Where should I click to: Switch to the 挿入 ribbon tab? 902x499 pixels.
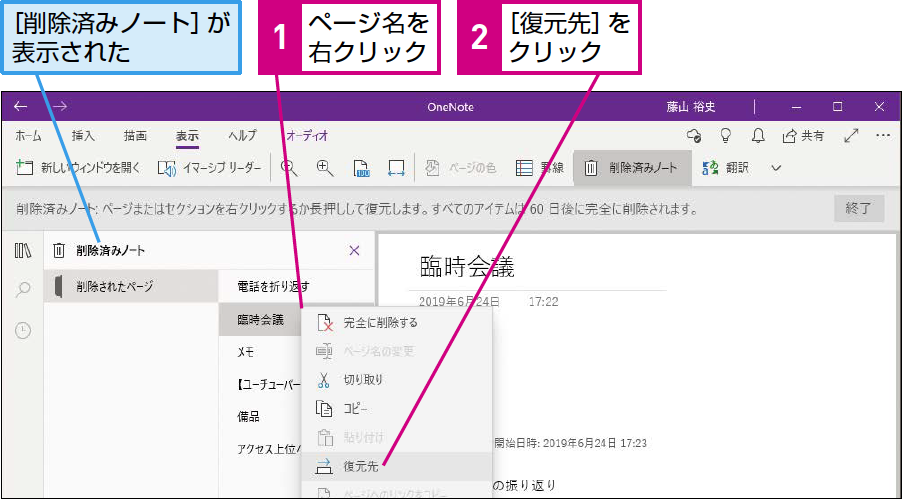click(x=83, y=136)
